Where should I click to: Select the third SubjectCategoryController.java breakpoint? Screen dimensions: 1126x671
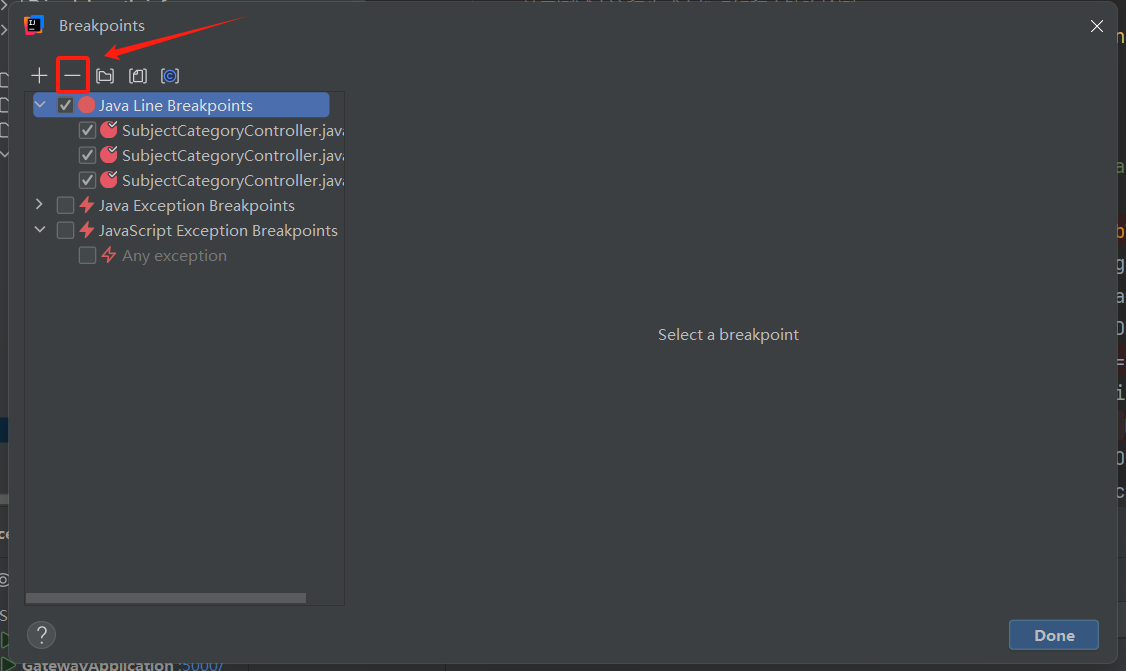[x=233, y=180]
